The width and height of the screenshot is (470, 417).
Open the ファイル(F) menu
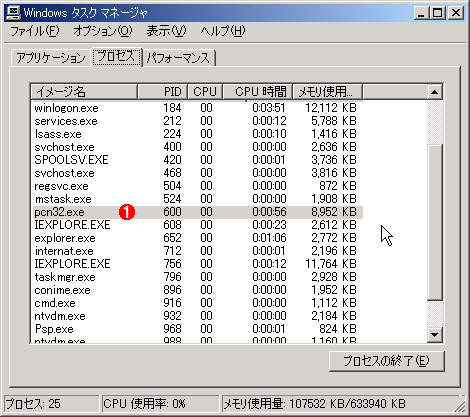[x=35, y=31]
